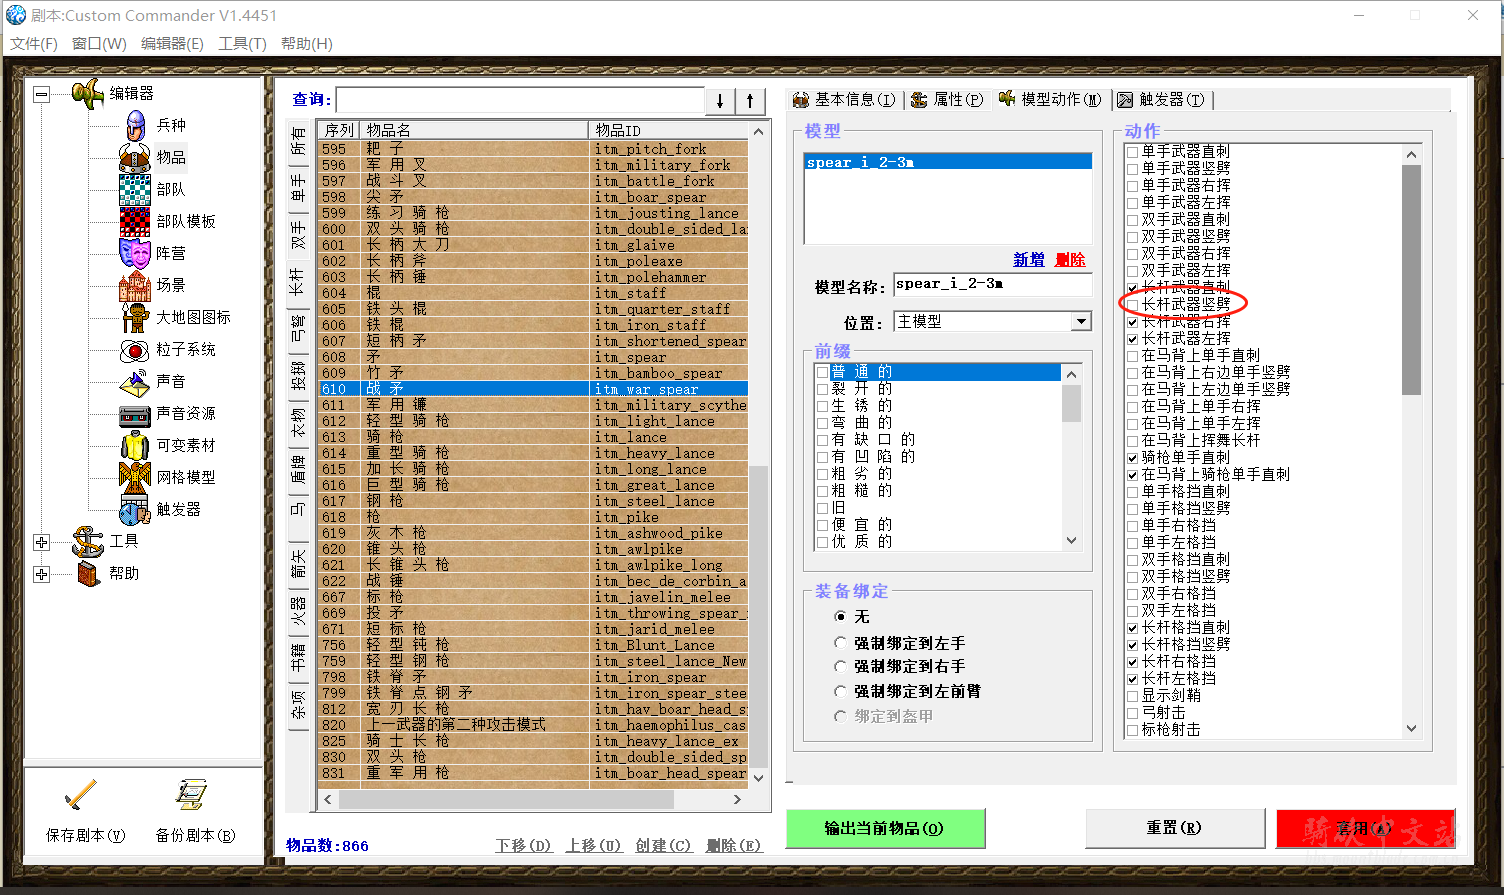Switch to the 触发器(T) tab
This screenshot has height=895, width=1504.
[x=1162, y=99]
